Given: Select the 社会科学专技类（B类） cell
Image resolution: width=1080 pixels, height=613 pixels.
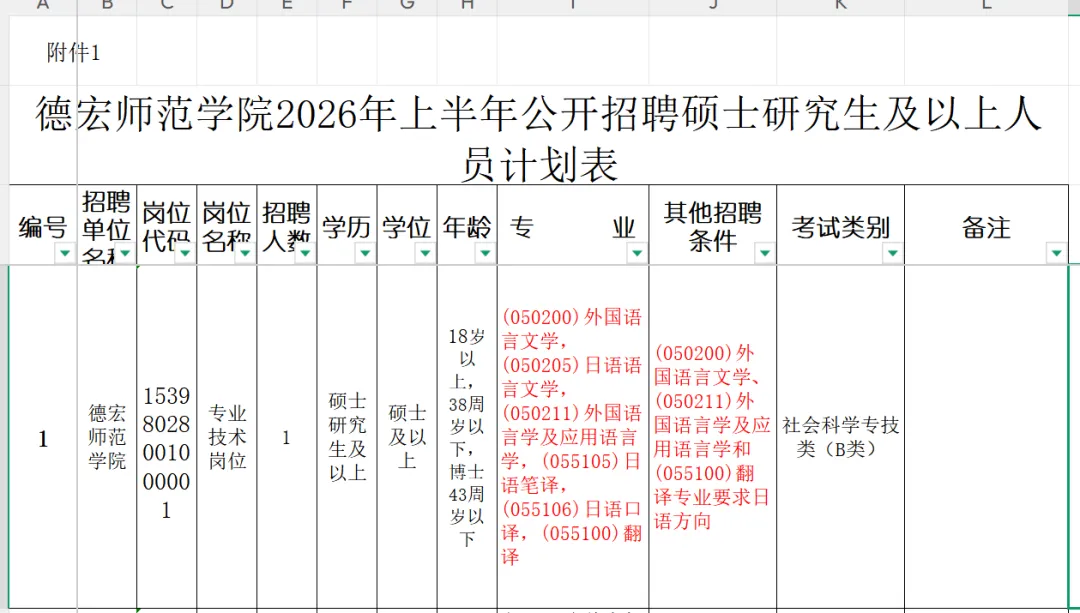Looking at the screenshot, I should tap(840, 437).
